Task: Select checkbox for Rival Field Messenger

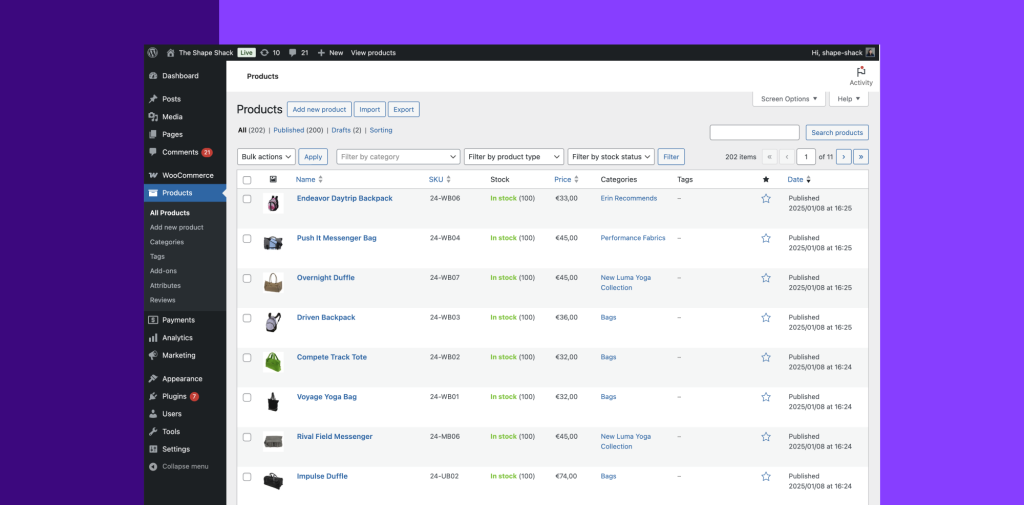Action: (x=247, y=437)
